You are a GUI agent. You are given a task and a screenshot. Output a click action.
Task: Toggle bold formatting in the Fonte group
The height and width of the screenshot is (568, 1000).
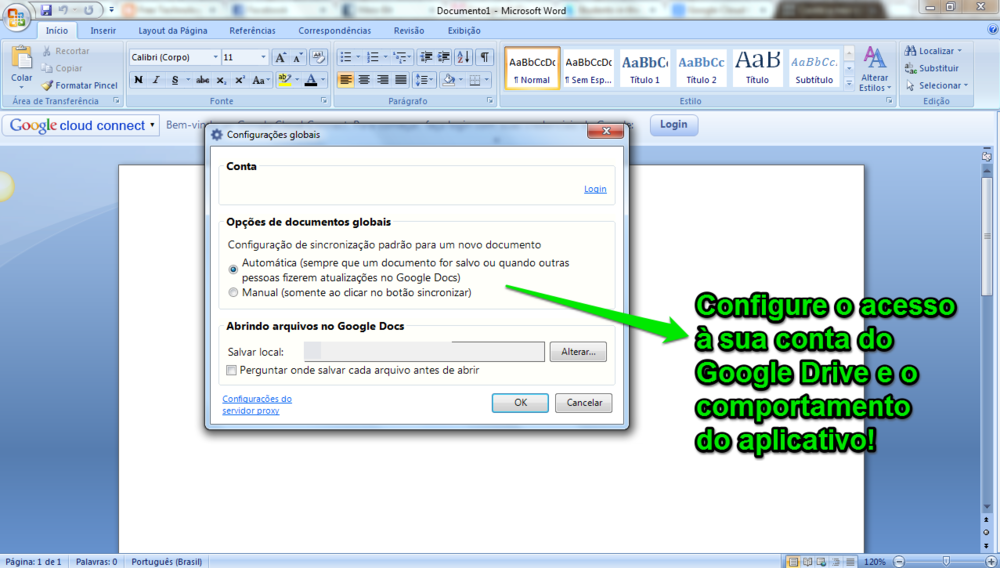139,80
